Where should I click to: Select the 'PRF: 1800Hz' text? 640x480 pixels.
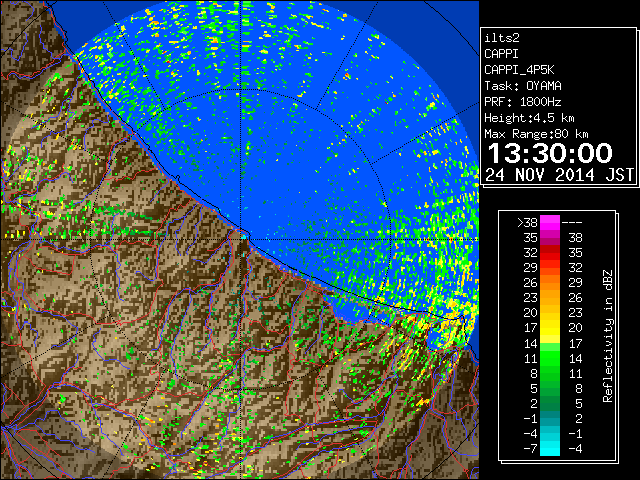pyautogui.click(x=523, y=102)
